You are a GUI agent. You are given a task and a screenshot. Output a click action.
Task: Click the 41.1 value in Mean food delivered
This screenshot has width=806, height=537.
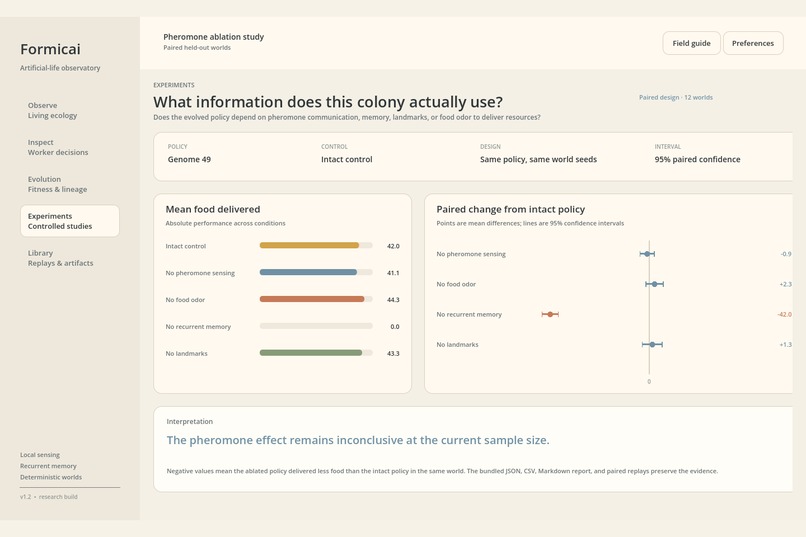[393, 273]
